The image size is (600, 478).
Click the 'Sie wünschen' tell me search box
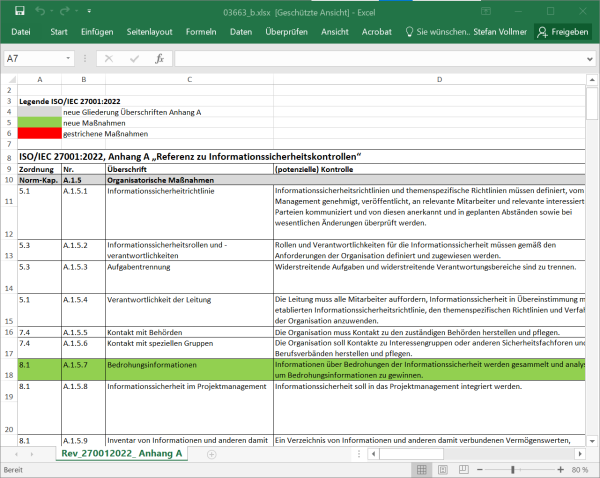click(441, 32)
